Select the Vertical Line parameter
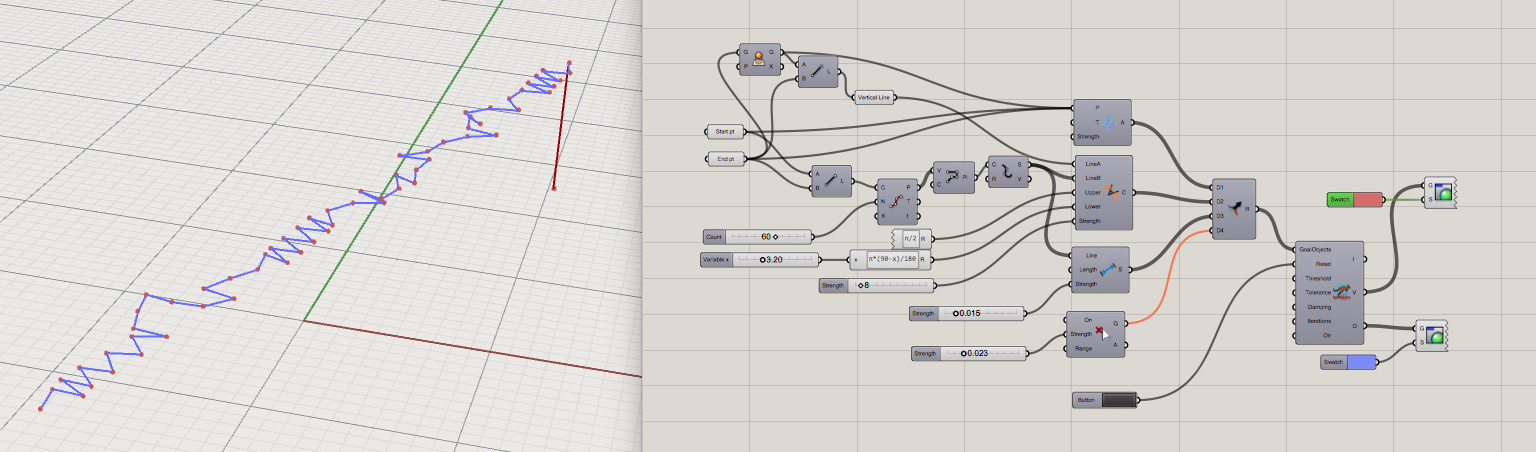Viewport: 1536px width, 452px height. pos(874,98)
